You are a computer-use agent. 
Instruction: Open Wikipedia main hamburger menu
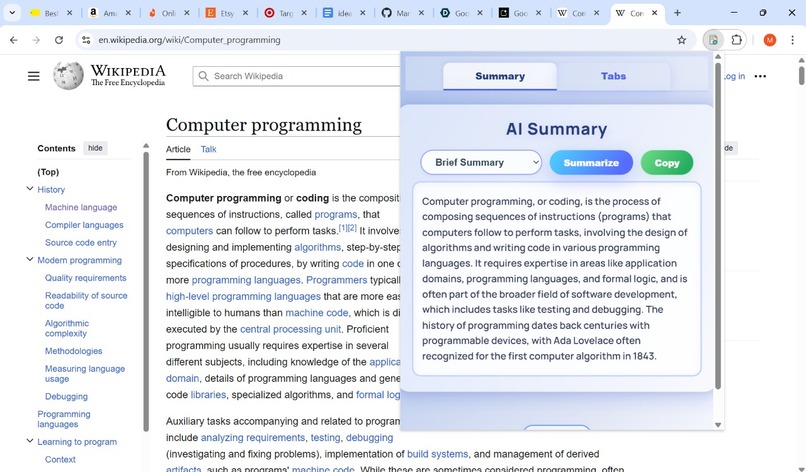pos(33,76)
